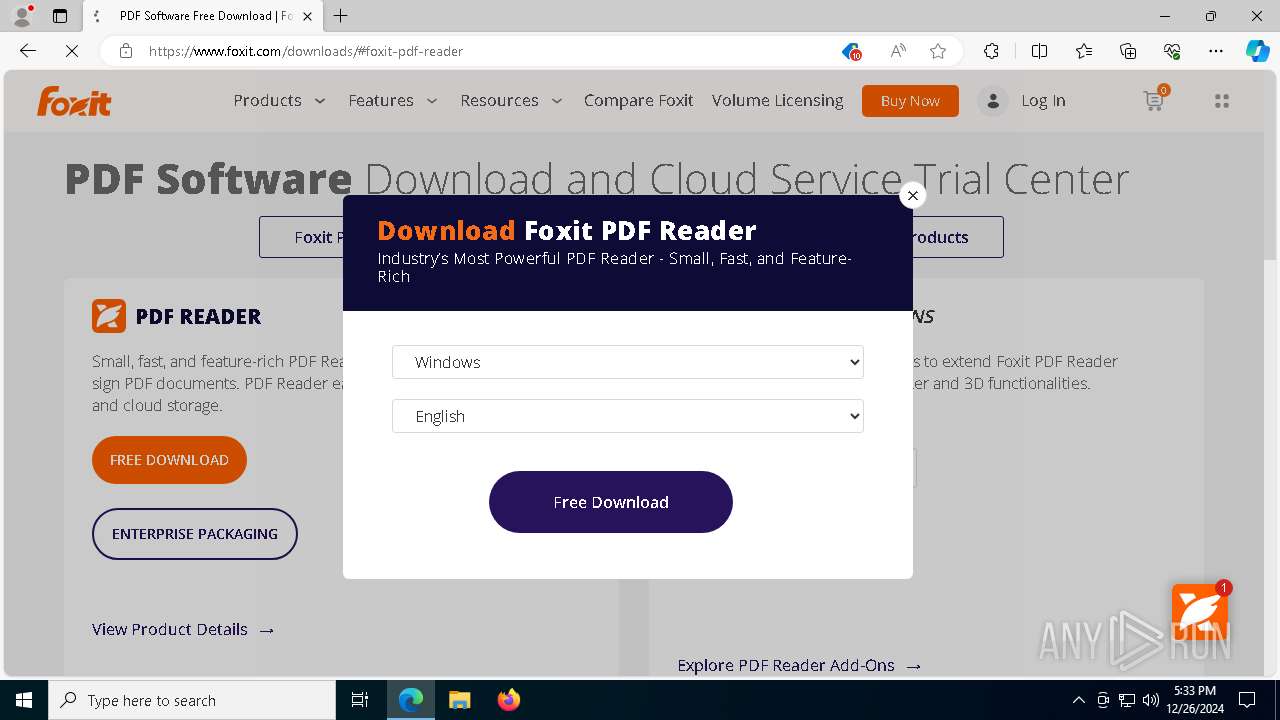Screen dimensions: 1280x720
Task: View site information lock icon
Action: click(x=126, y=51)
